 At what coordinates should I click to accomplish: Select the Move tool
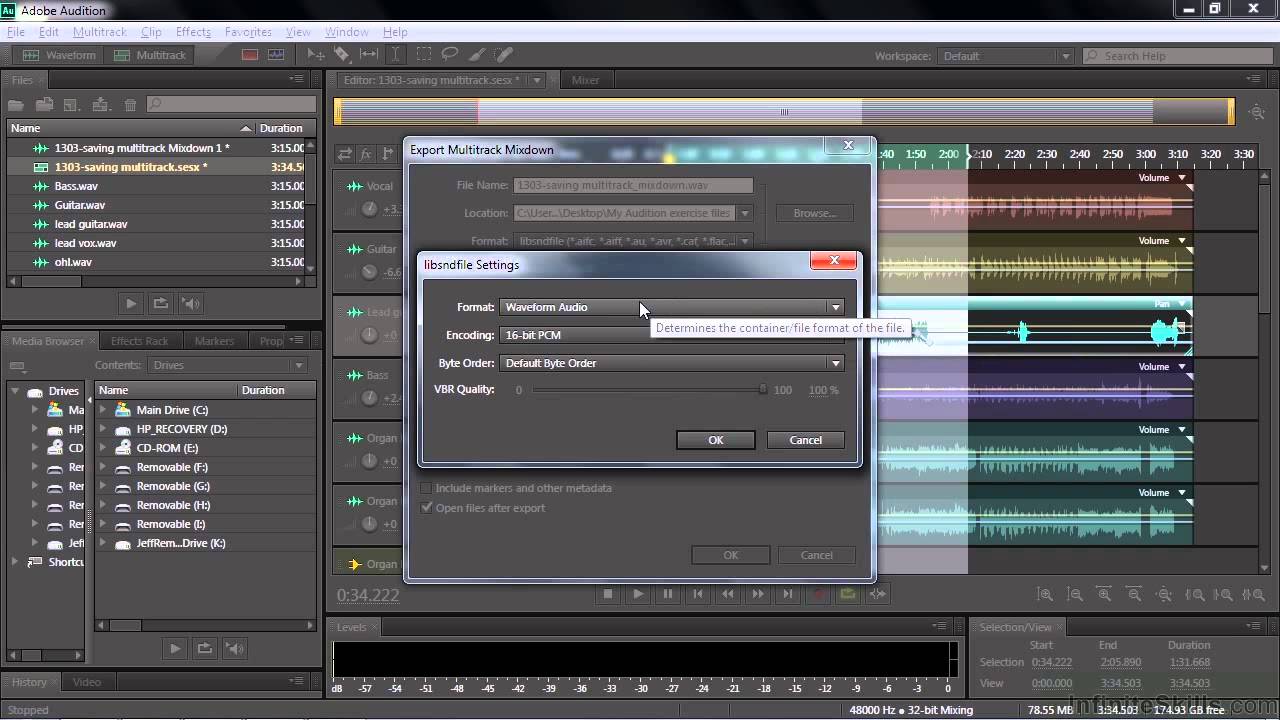click(x=316, y=55)
